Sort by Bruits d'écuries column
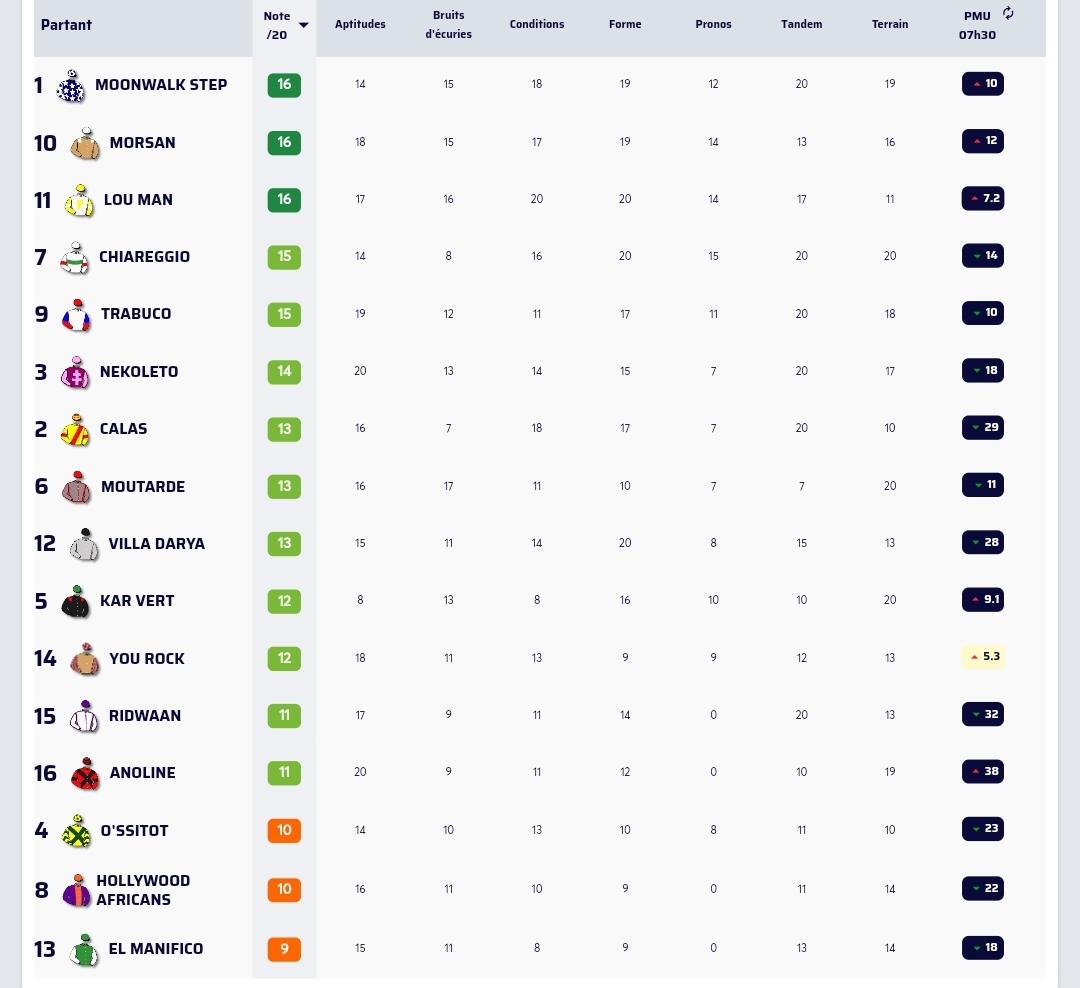Screen dimensions: 1080x988 (x=448, y=25)
